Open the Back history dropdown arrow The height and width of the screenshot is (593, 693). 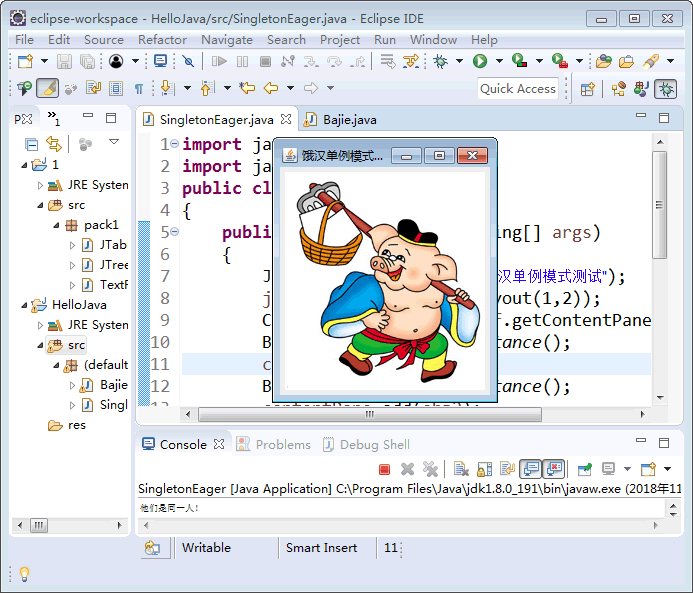[290, 88]
